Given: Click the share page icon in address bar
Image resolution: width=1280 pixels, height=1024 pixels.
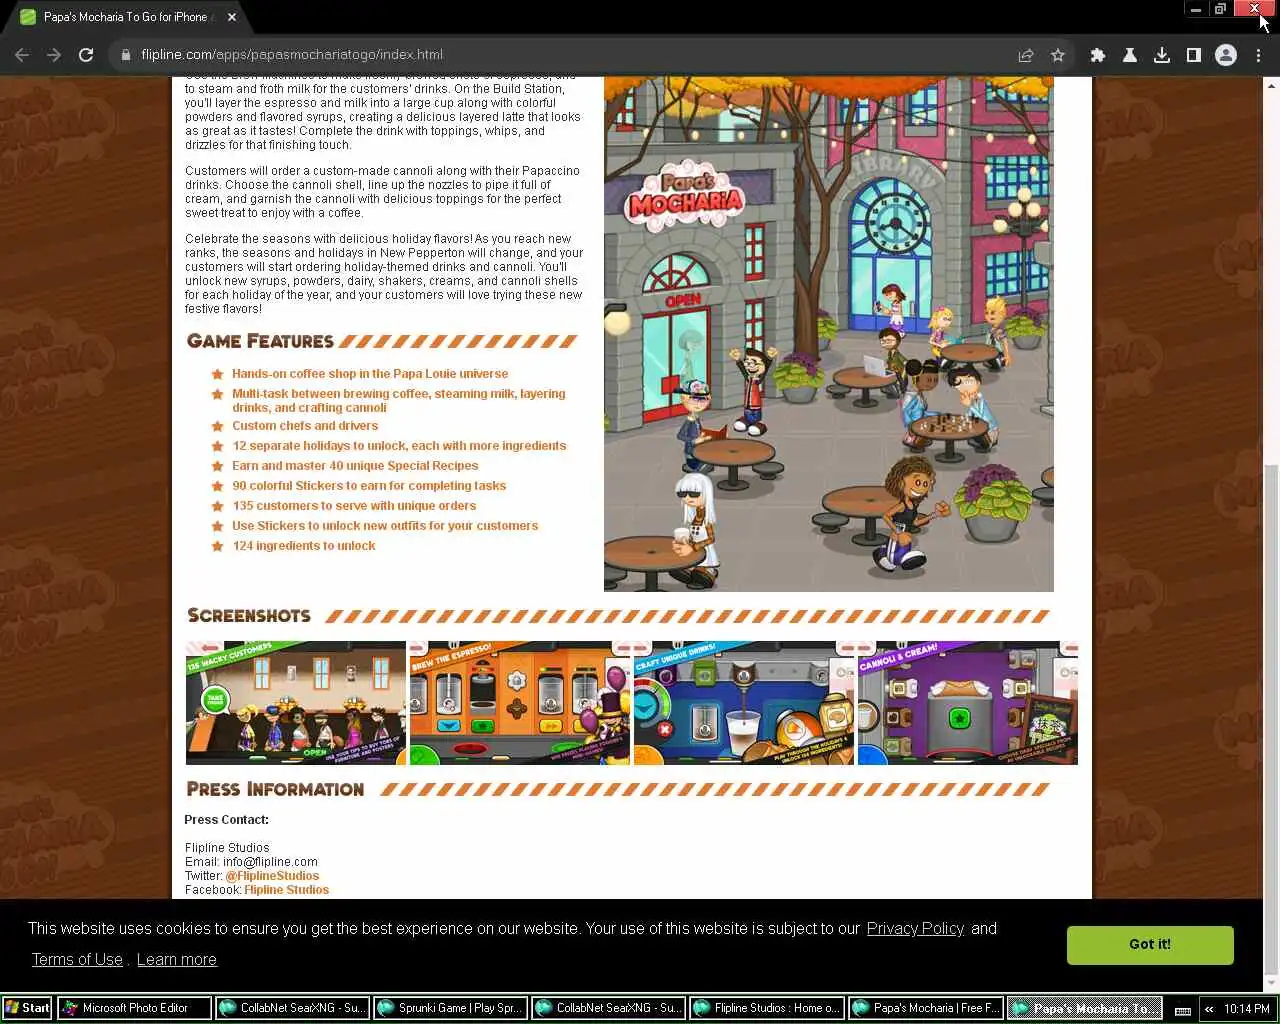Looking at the screenshot, I should 1026,55.
